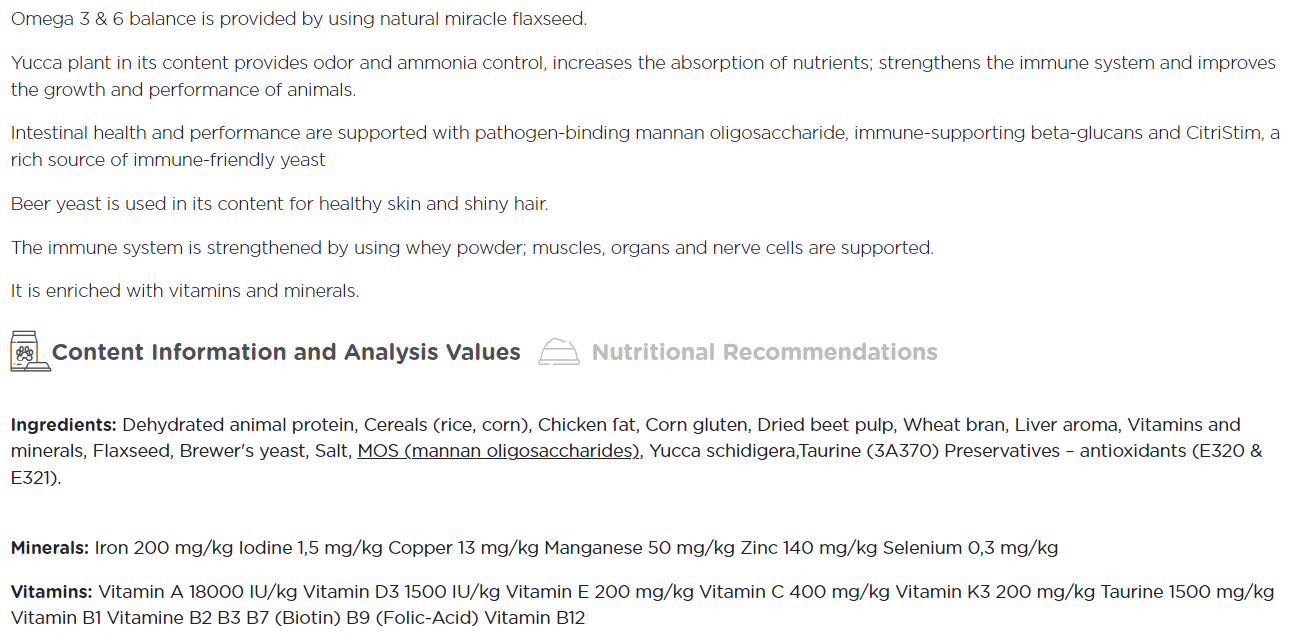Click the Yucca plant paragraph

tap(643, 76)
